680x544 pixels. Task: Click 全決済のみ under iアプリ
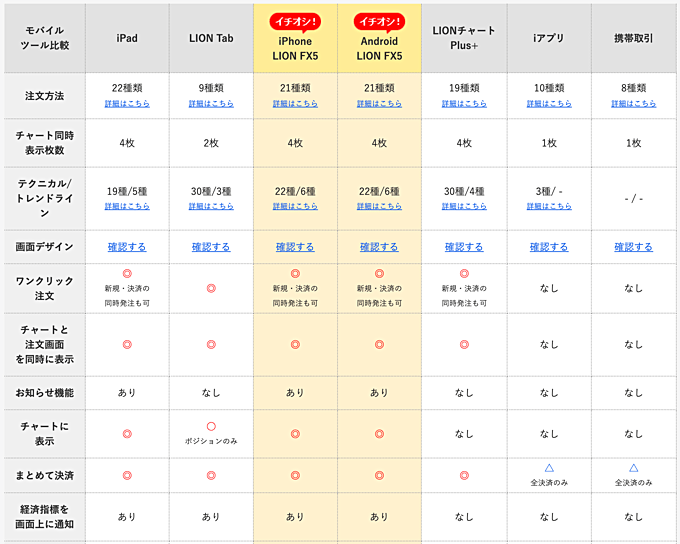(549, 482)
